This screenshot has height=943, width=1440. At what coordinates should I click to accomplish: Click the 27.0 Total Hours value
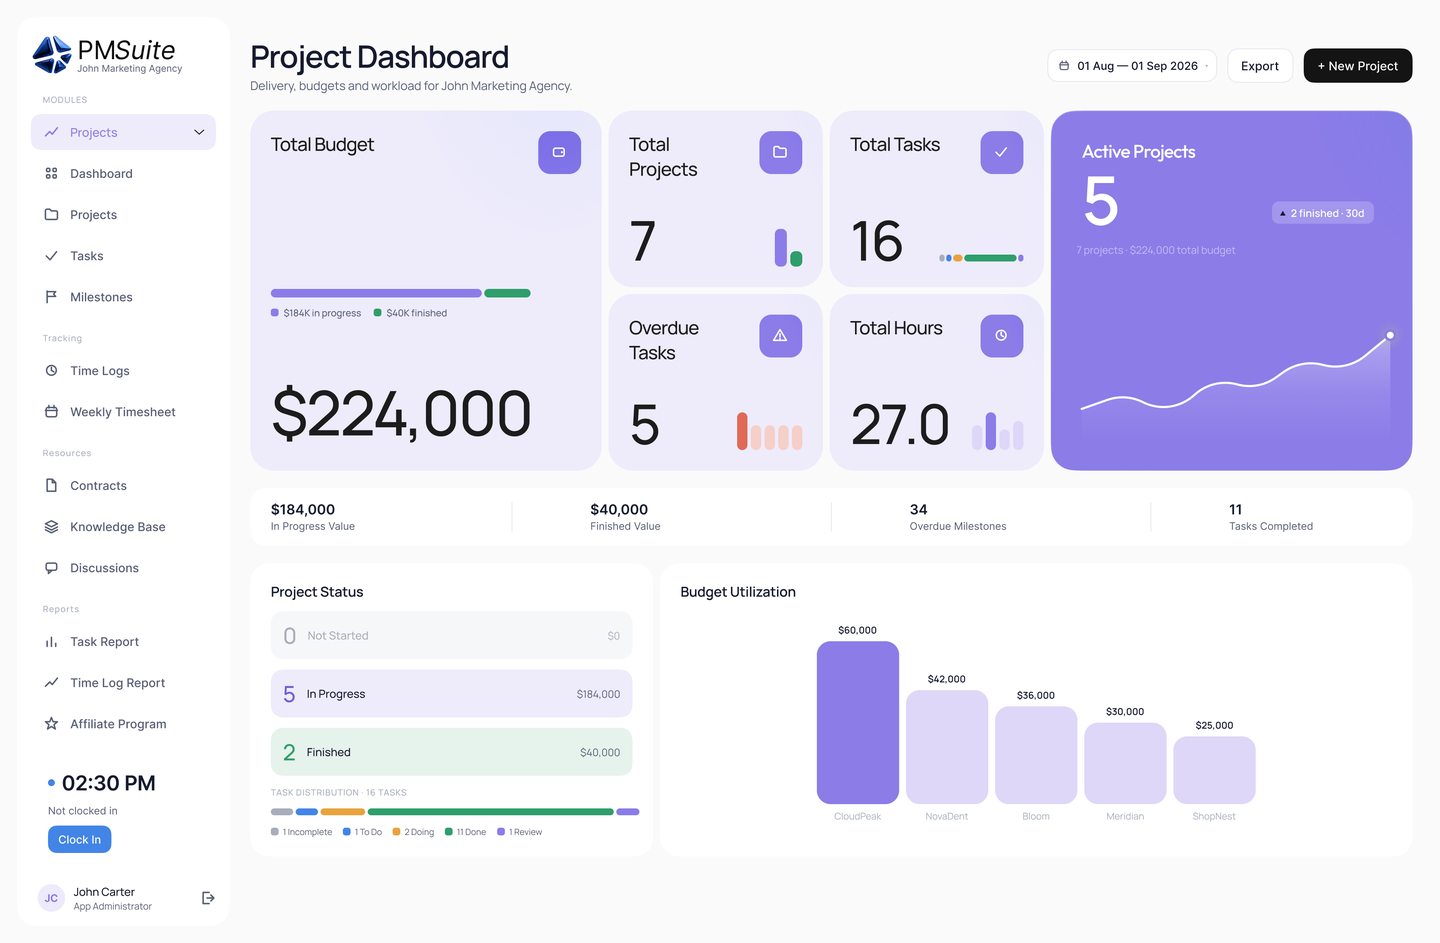click(900, 425)
